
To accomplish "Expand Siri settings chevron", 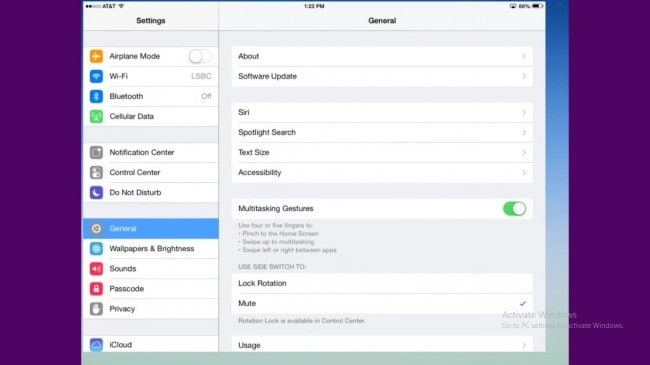I will point(524,112).
